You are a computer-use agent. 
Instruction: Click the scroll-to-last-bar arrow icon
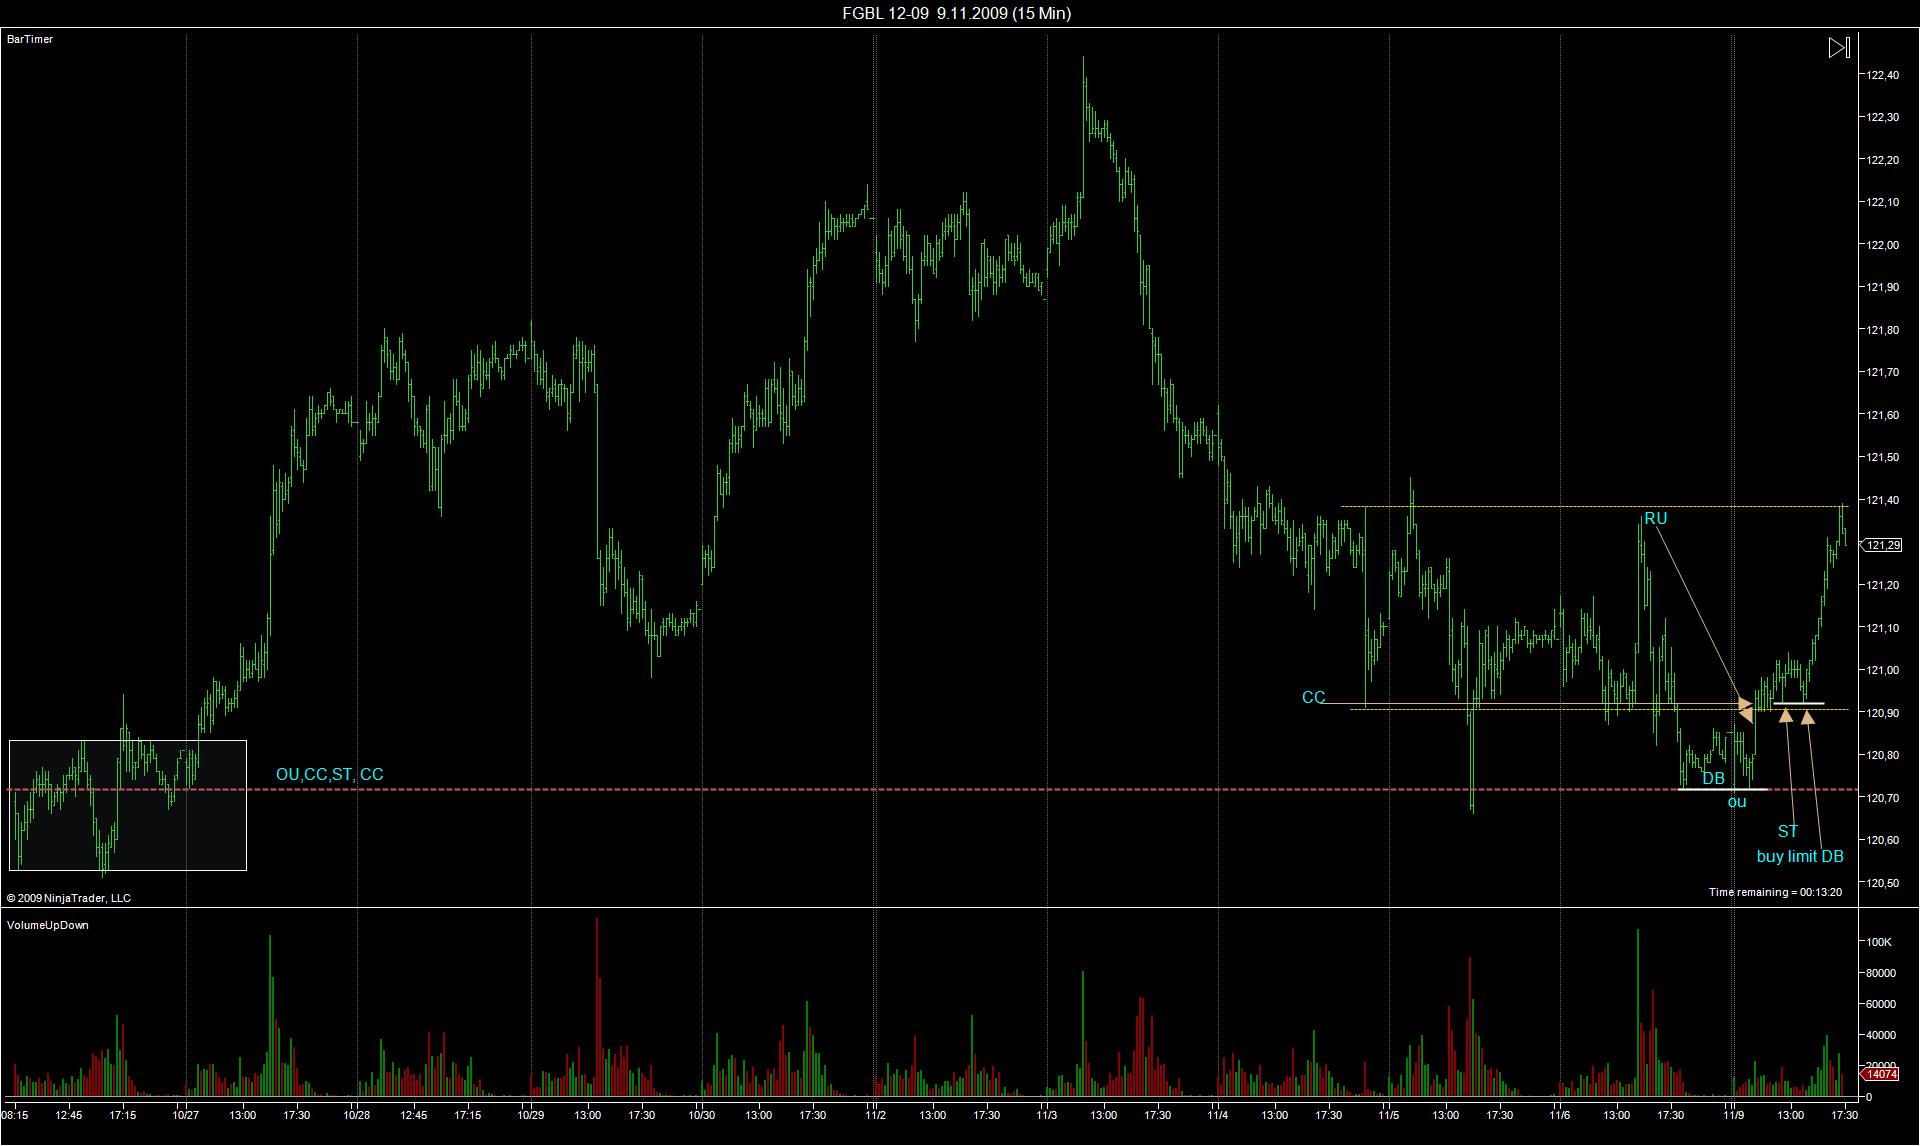(1839, 48)
